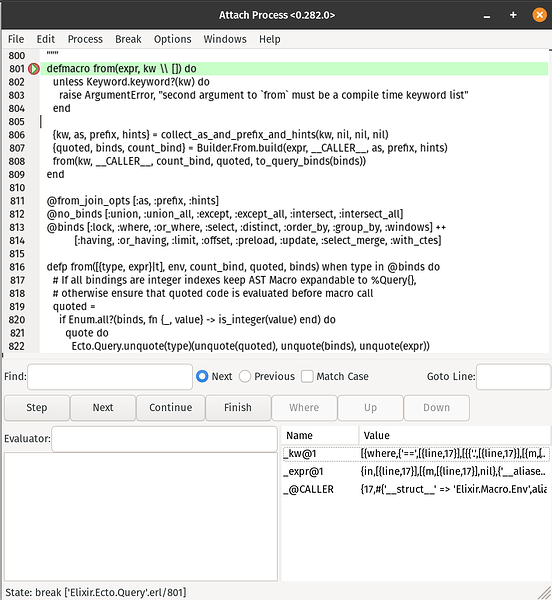Image resolution: width=552 pixels, height=600 pixels.
Task: Select the _expr@1 variable row
Action: pyautogui.click(x=416, y=471)
